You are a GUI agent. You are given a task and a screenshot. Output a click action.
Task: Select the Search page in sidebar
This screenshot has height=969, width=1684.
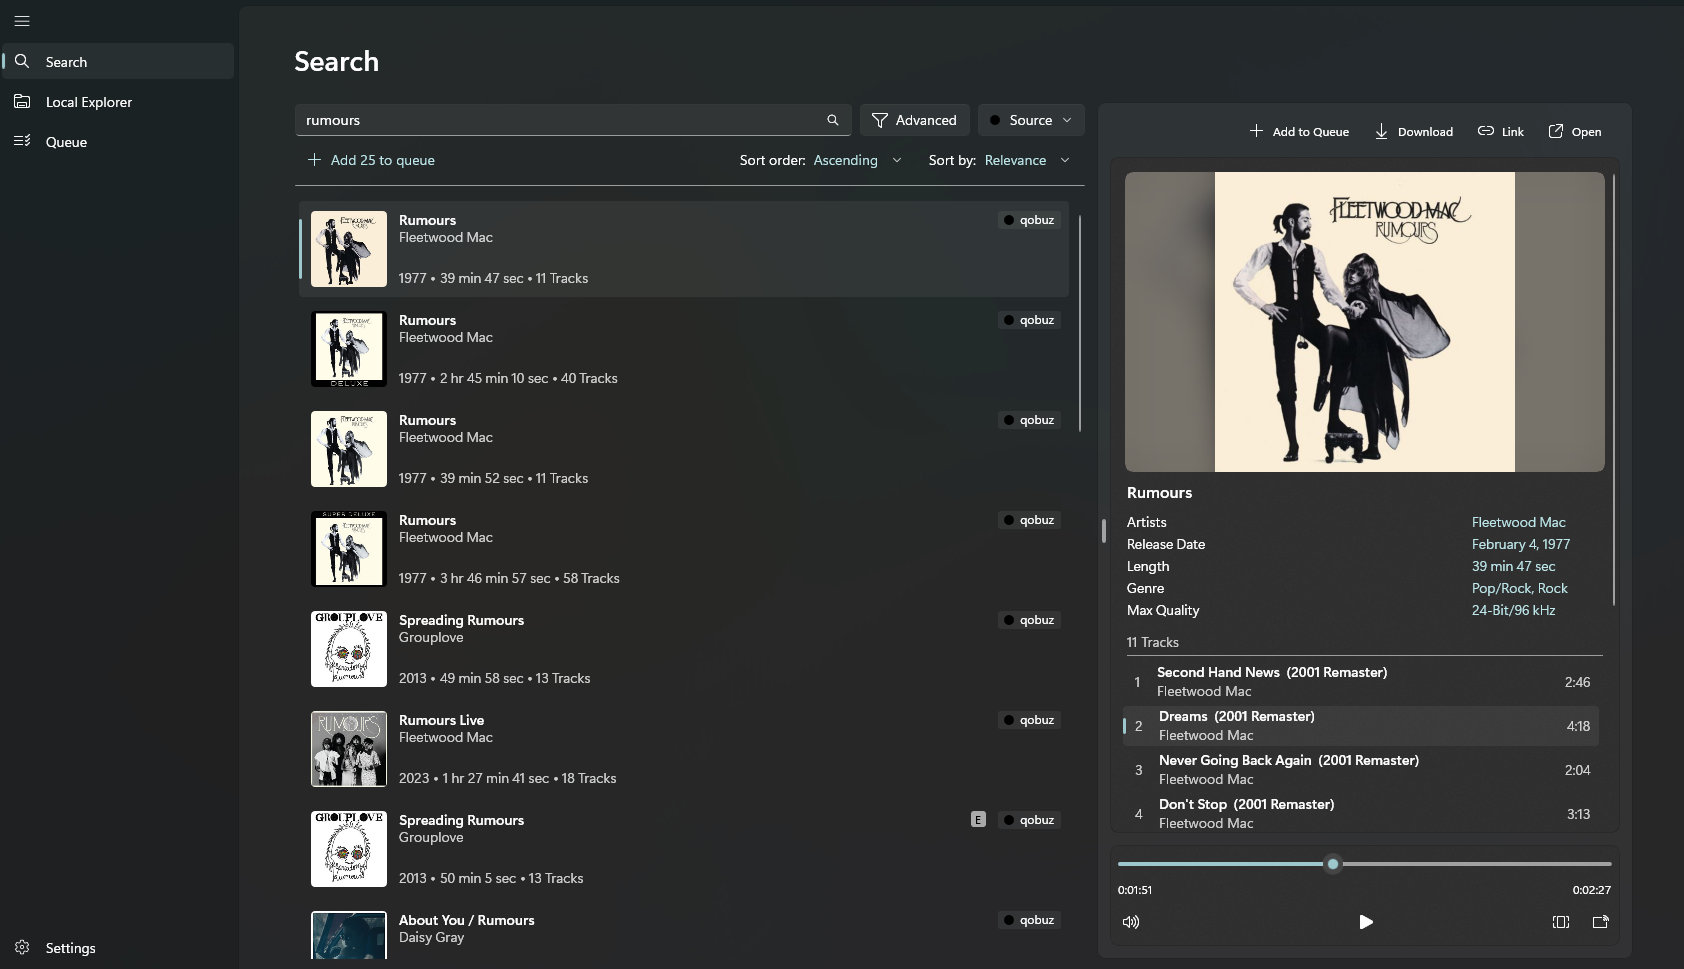[x=118, y=62]
